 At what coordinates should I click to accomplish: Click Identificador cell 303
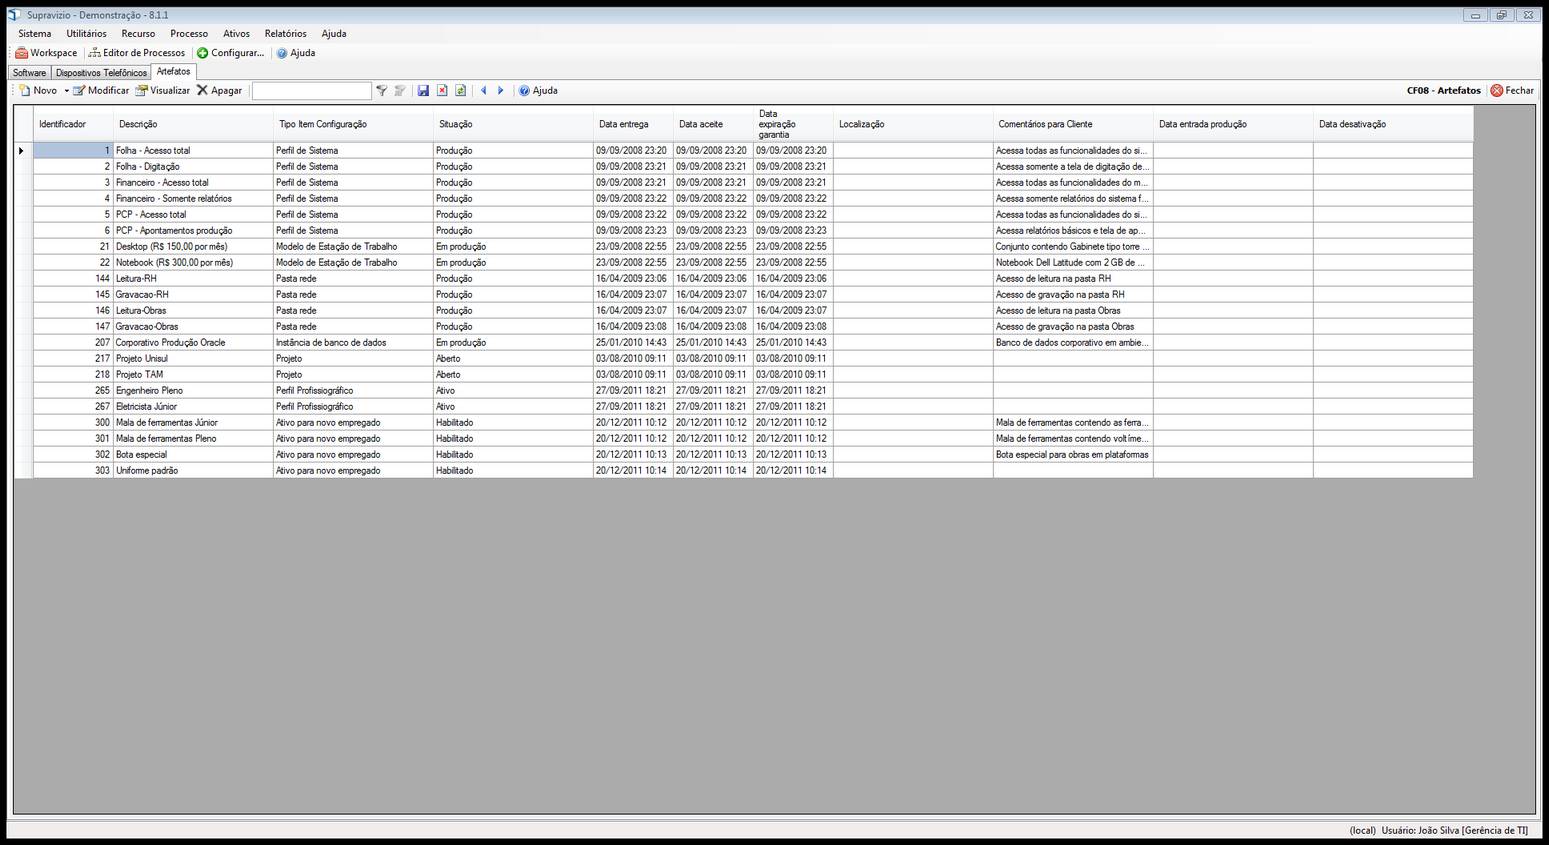(73, 471)
